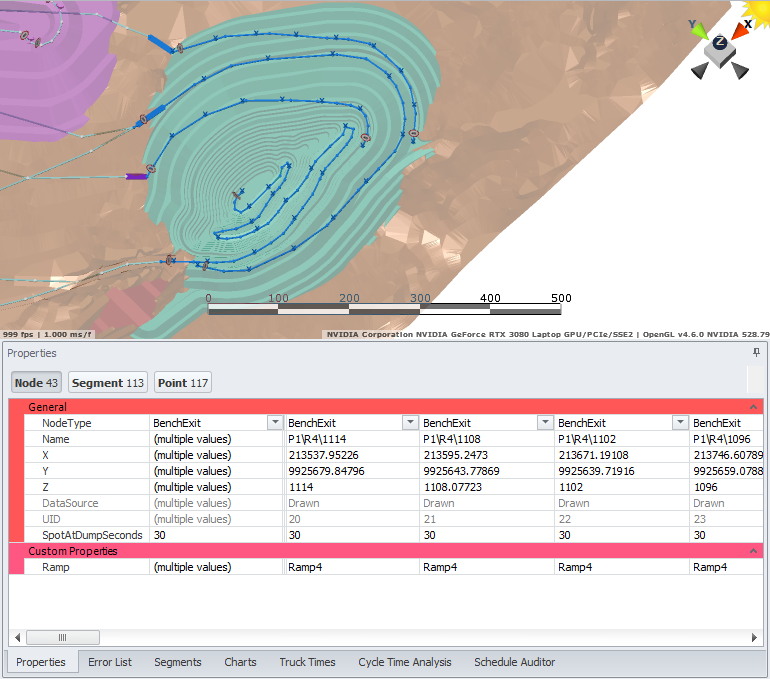Open the NodeType dropdown in the multiple values column
770x679 pixels.
tap(275, 423)
